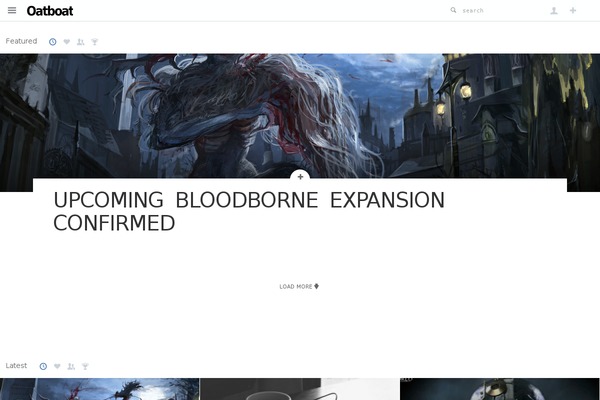This screenshot has width=600, height=400.
Task: Click the Latest section label
Action: tap(16, 366)
